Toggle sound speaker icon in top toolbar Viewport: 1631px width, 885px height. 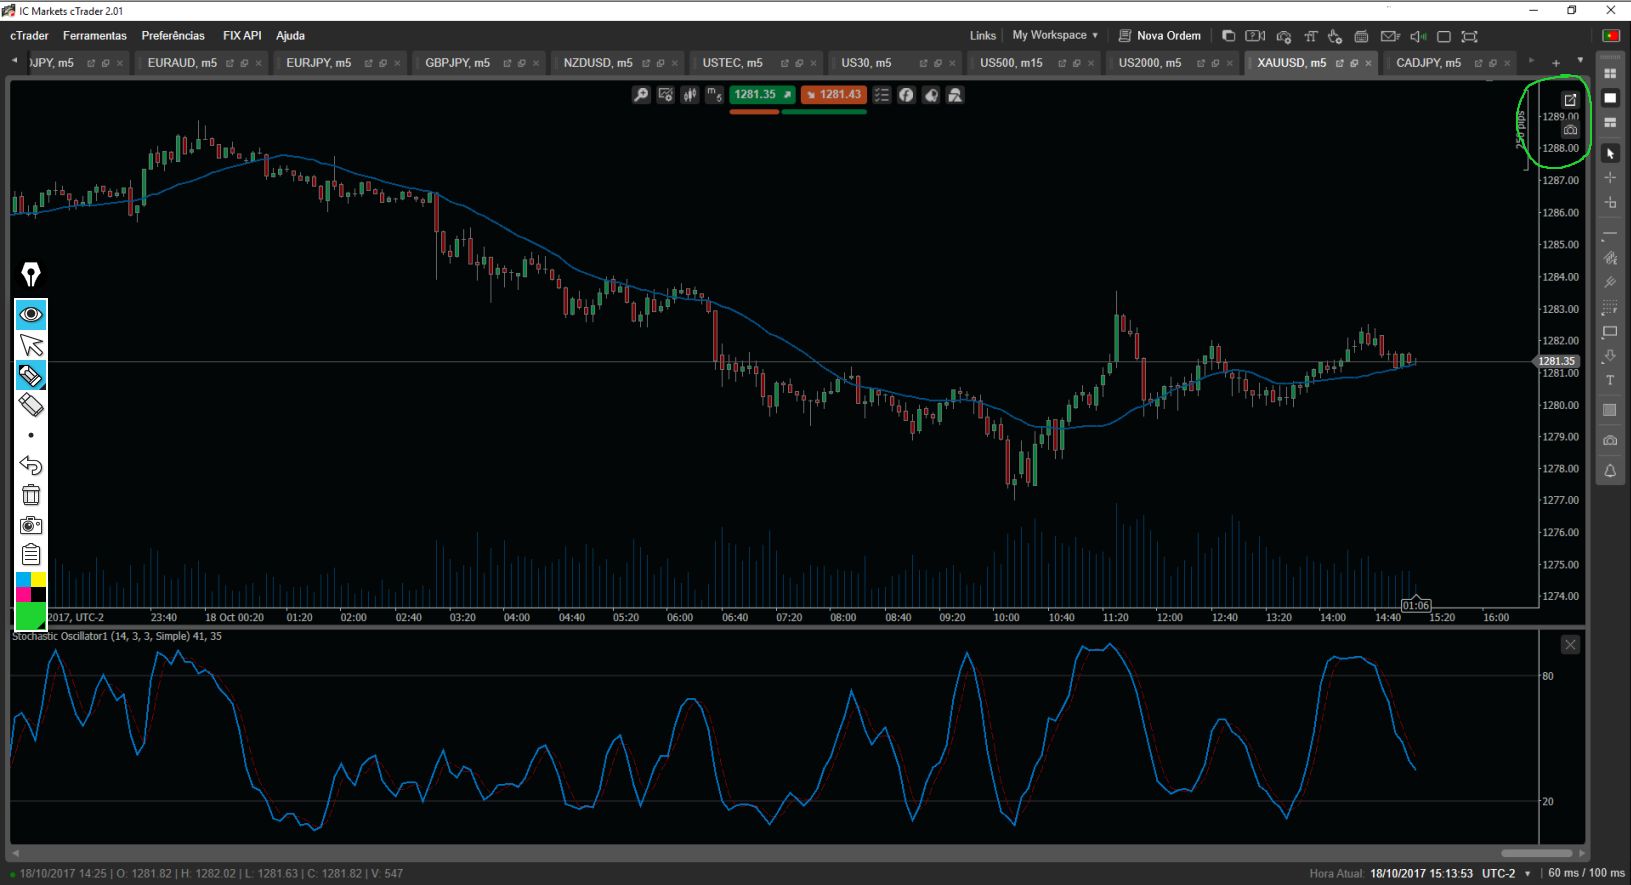(1417, 36)
